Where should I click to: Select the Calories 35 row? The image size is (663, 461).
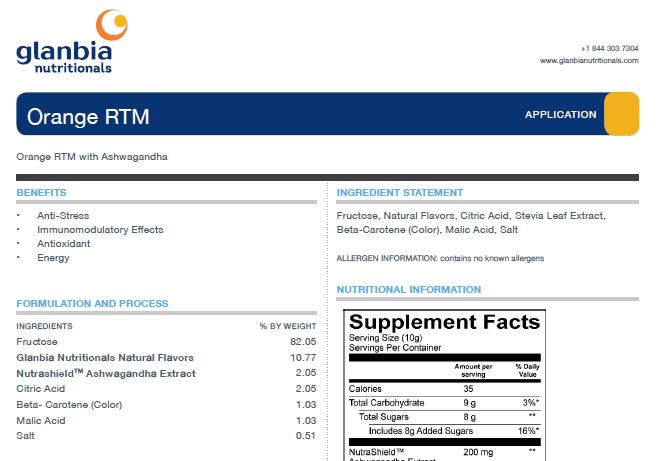click(444, 389)
